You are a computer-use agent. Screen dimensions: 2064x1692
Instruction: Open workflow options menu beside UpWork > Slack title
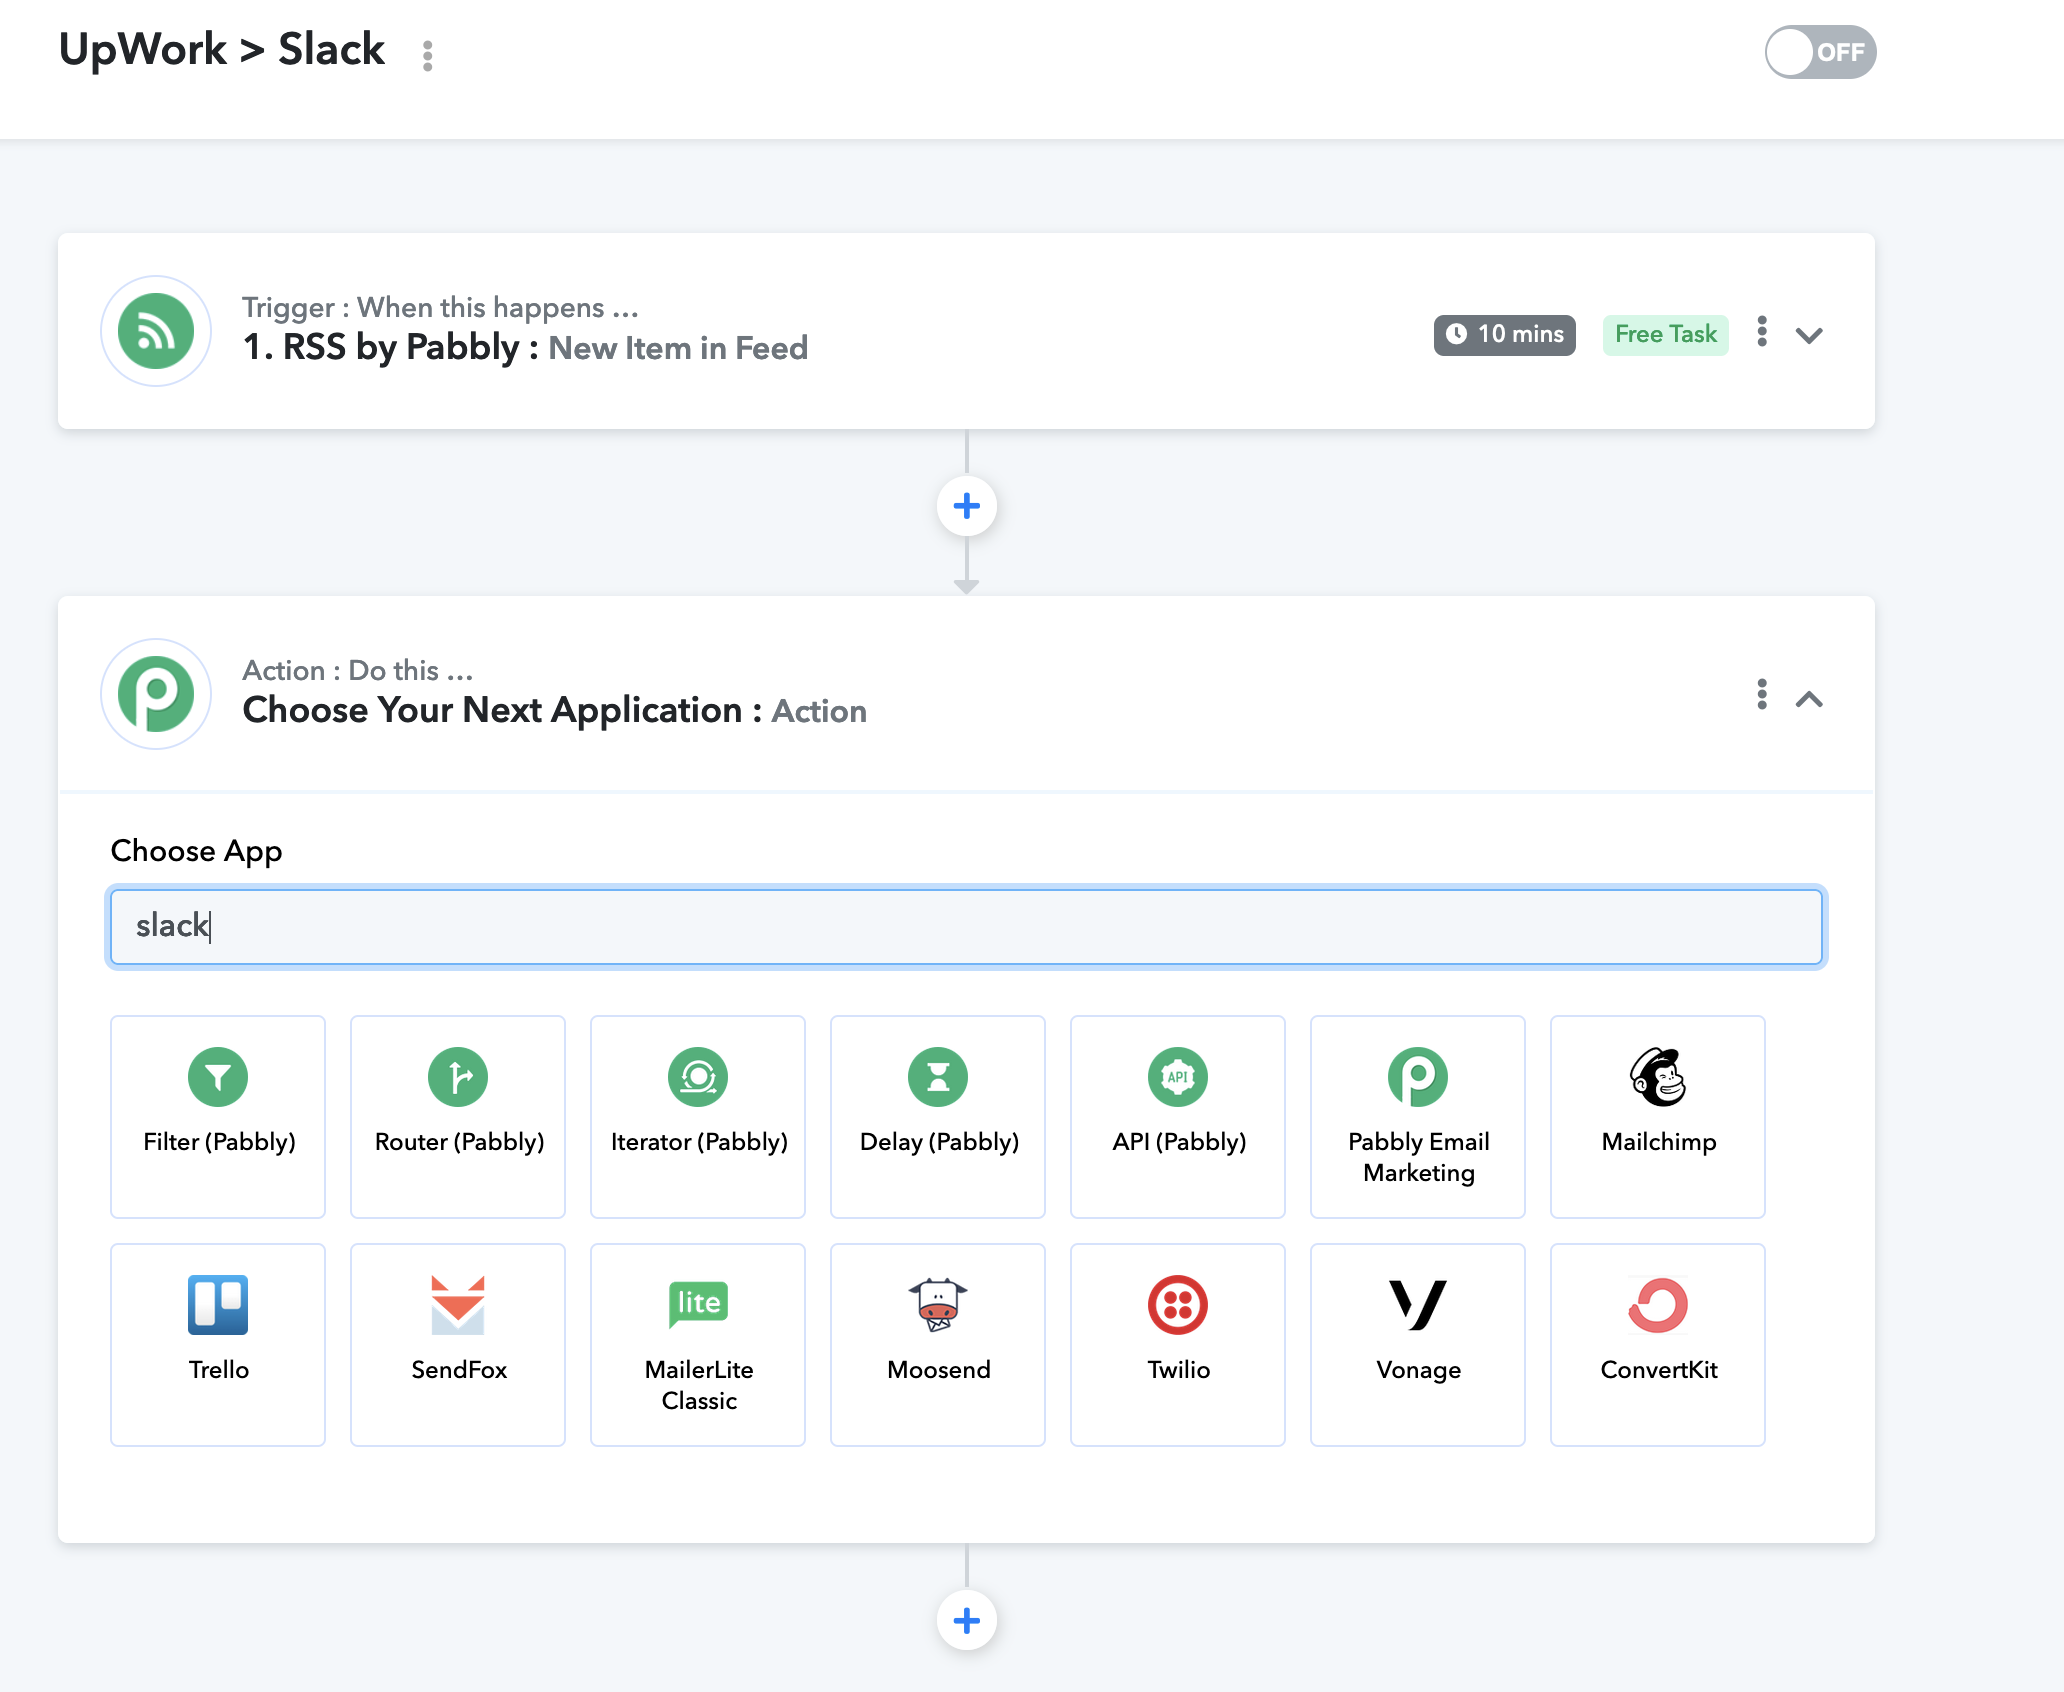tap(428, 56)
